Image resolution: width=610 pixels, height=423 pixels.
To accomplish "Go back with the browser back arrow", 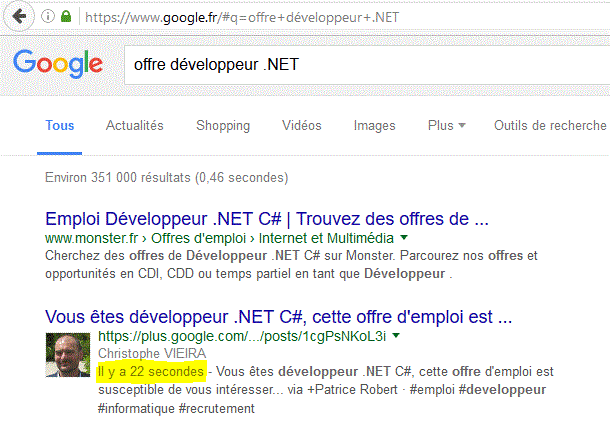I will (x=19, y=16).
